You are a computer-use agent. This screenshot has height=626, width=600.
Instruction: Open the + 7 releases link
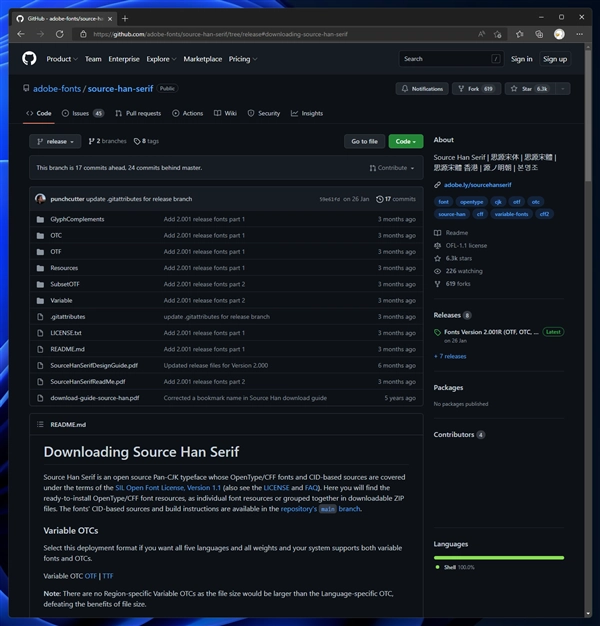(x=450, y=356)
